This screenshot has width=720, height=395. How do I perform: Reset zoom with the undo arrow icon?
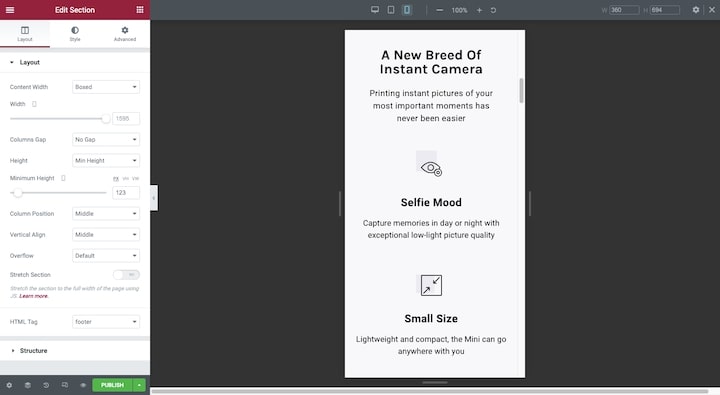(493, 10)
